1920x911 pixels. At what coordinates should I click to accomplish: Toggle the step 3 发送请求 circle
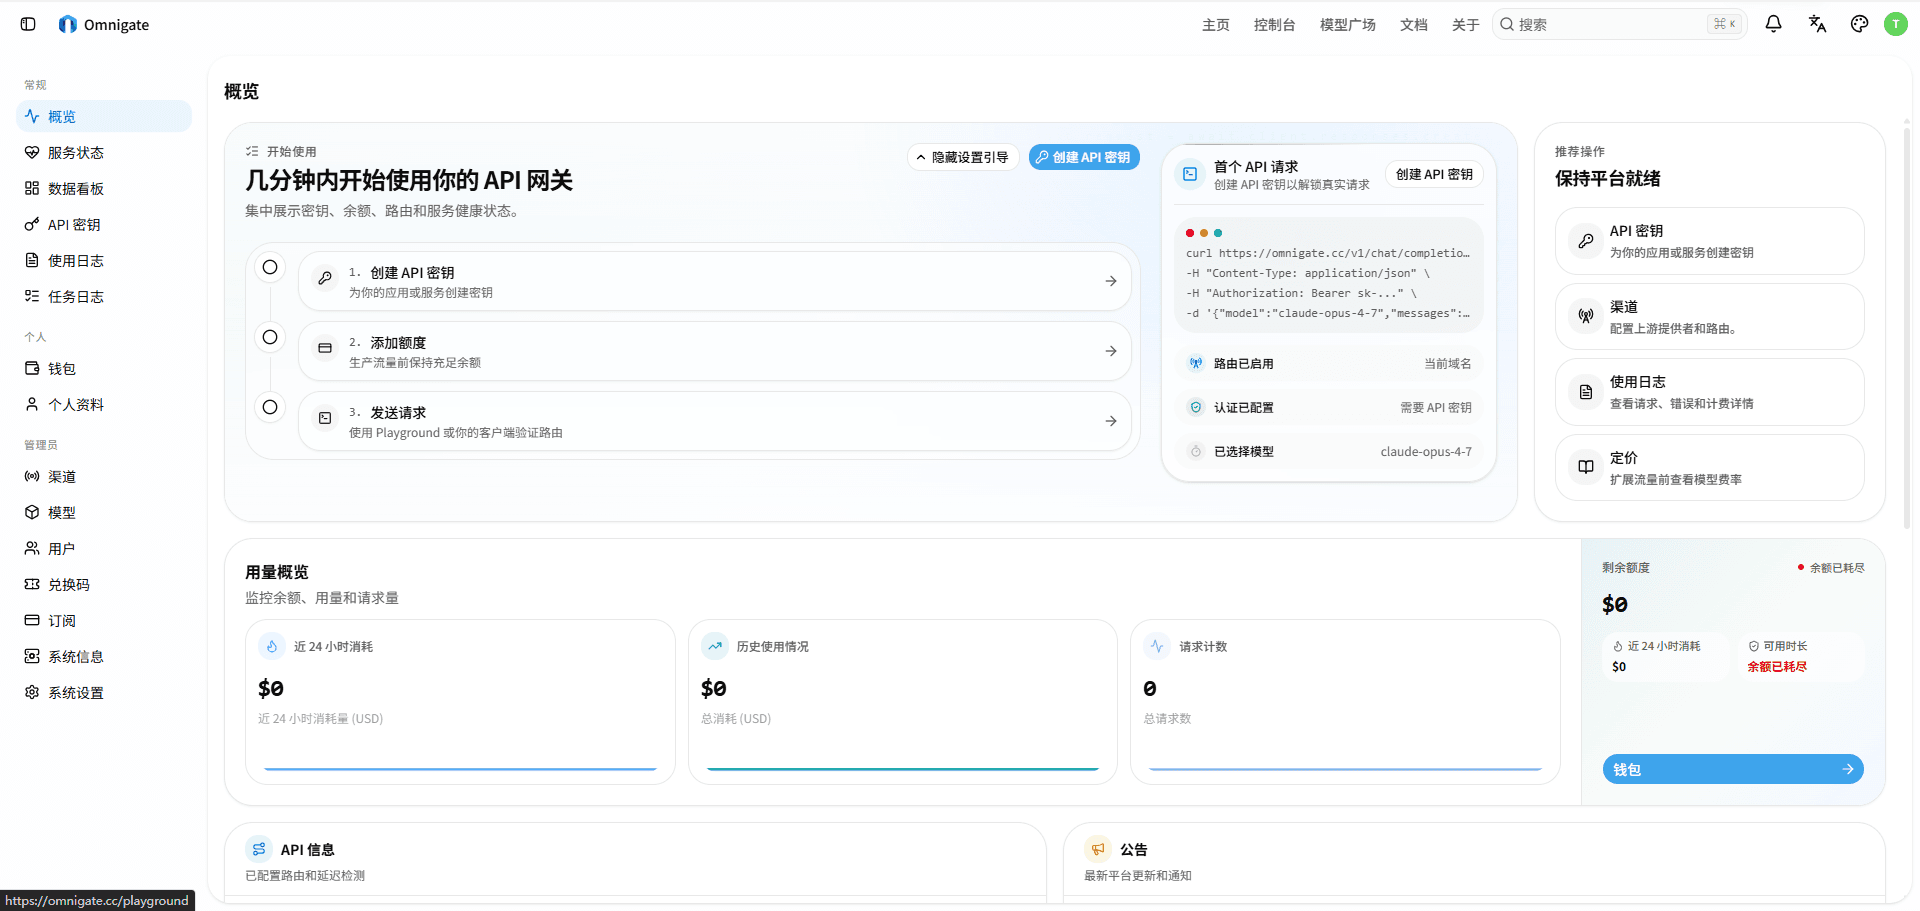(x=270, y=407)
